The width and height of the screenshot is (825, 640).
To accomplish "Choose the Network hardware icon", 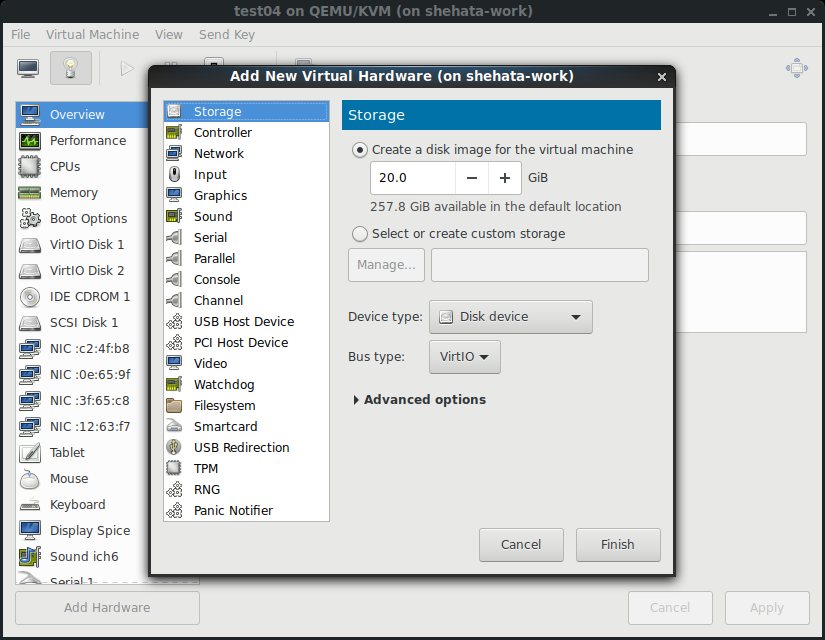I will pyautogui.click(x=175, y=154).
